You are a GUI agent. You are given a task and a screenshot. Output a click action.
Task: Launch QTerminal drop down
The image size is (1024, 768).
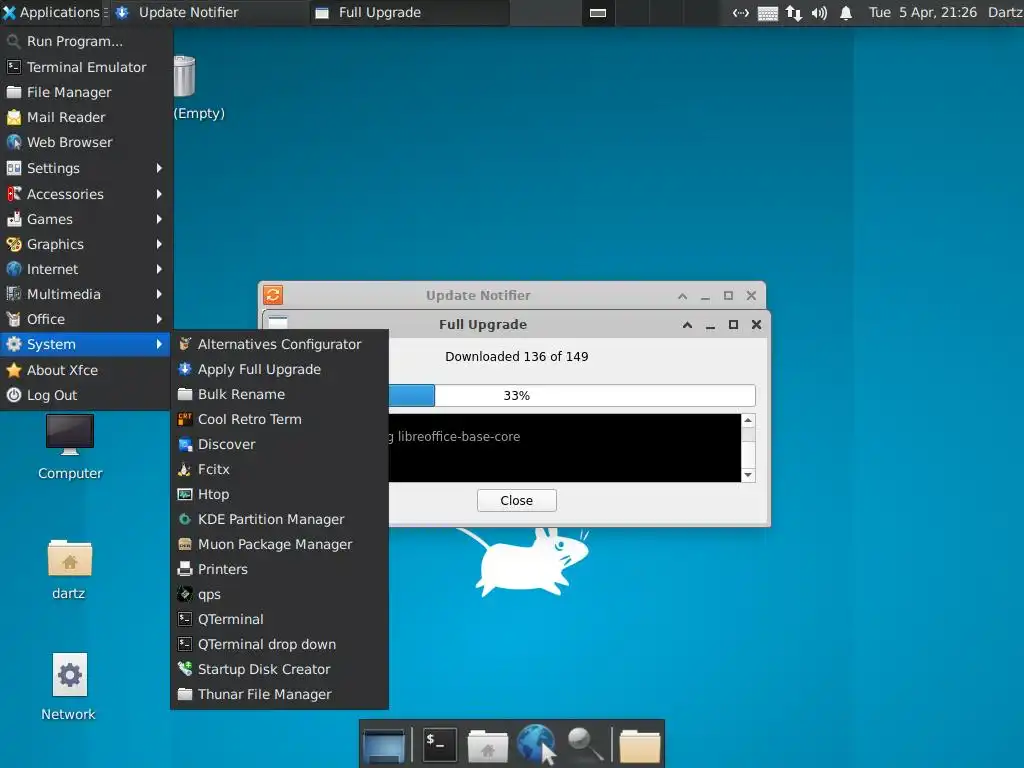280,644
